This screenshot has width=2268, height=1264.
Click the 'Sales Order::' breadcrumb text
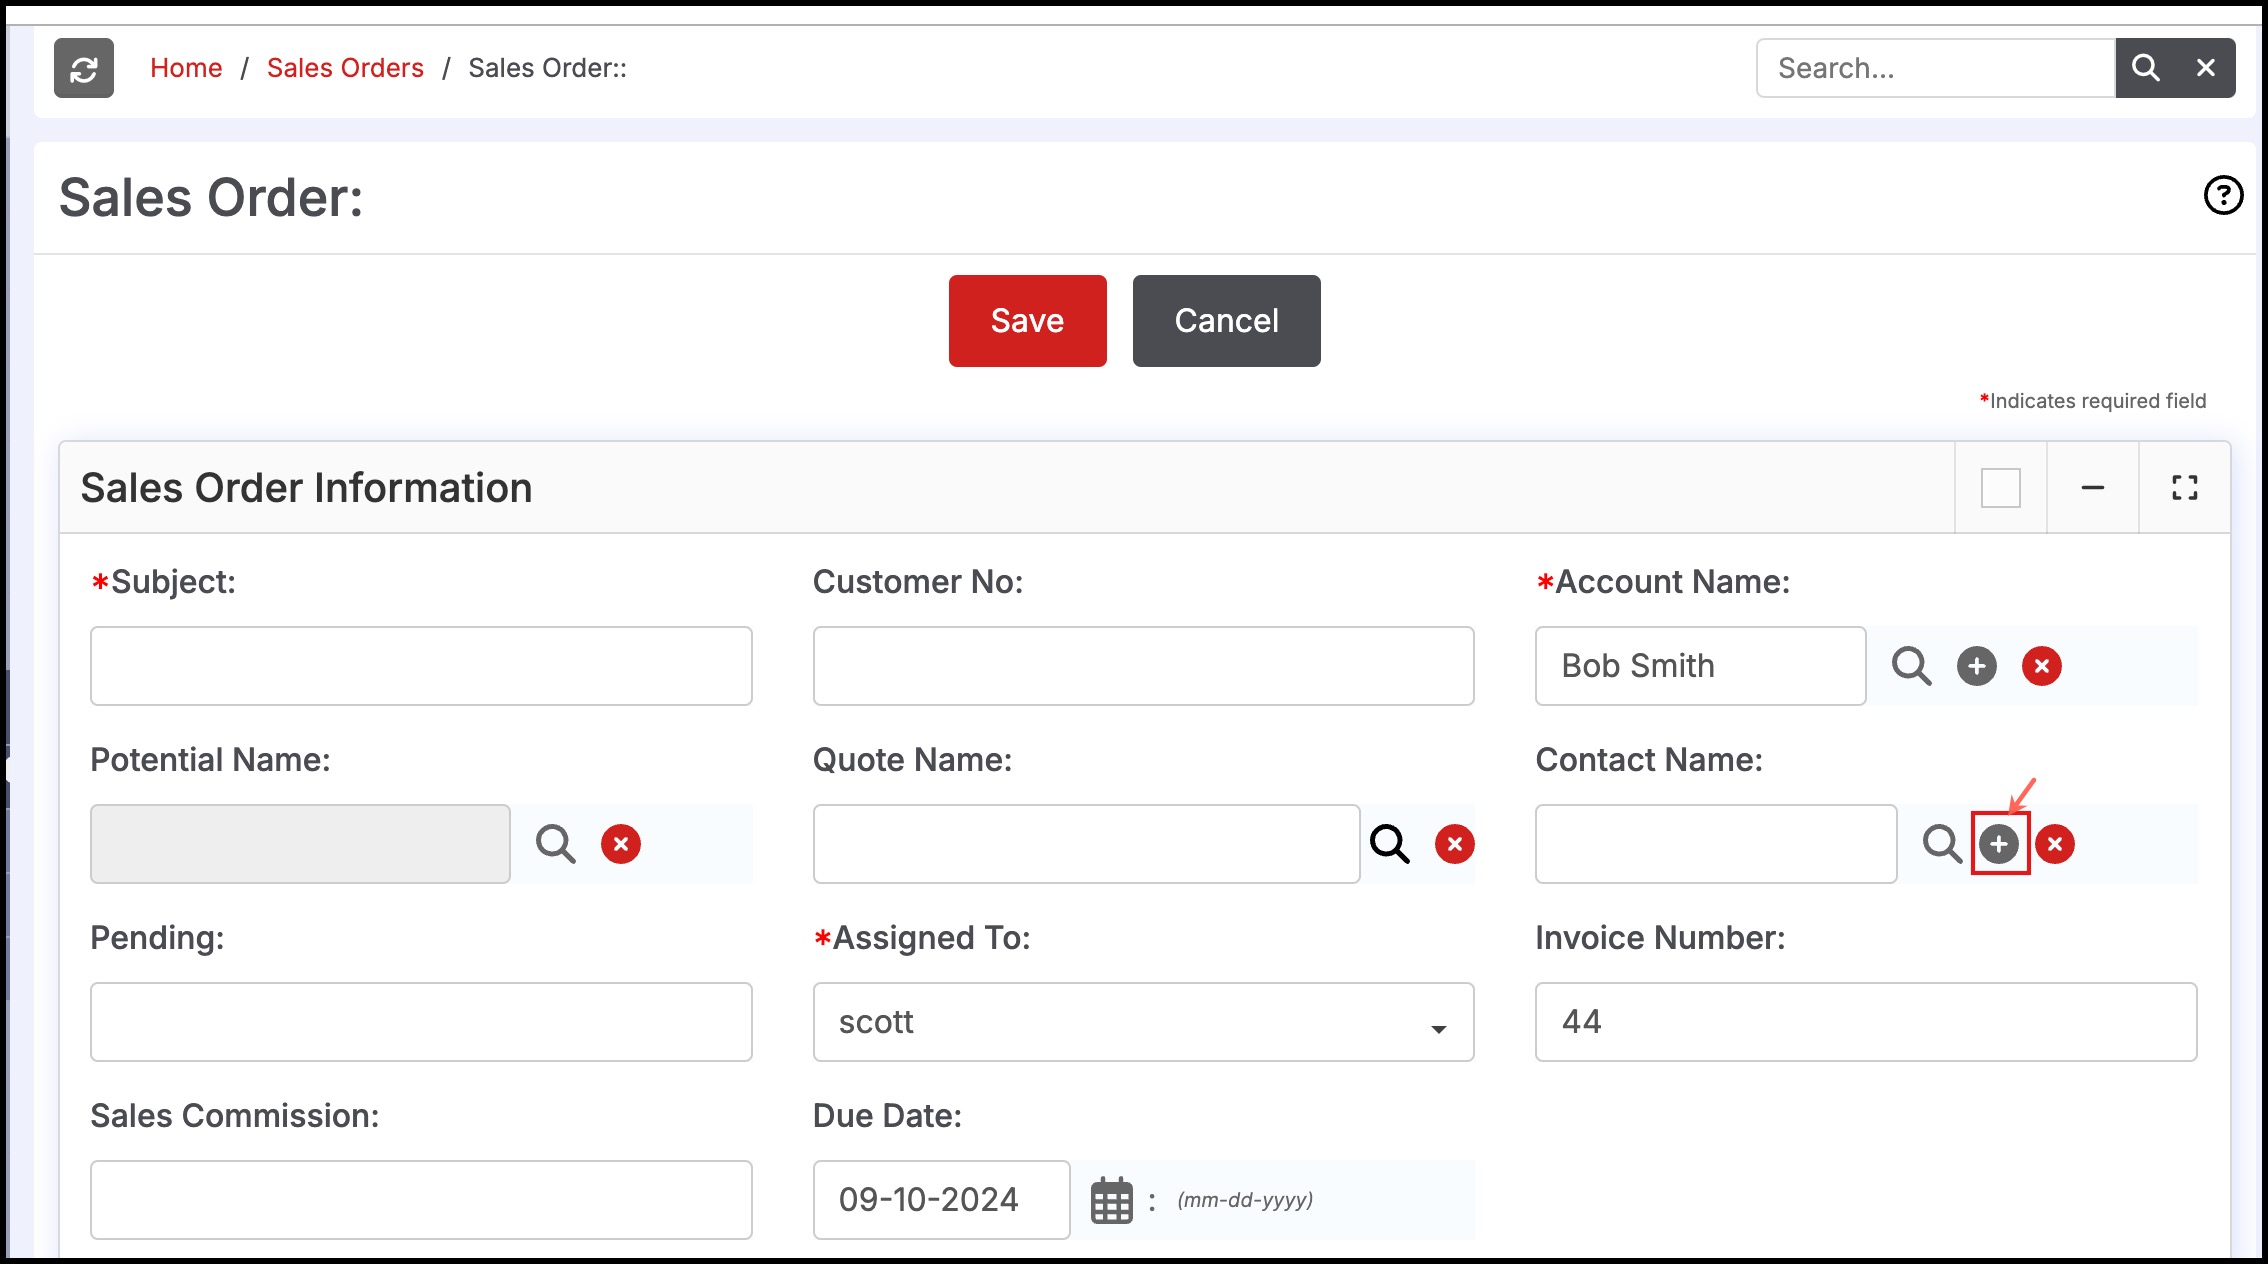(547, 68)
